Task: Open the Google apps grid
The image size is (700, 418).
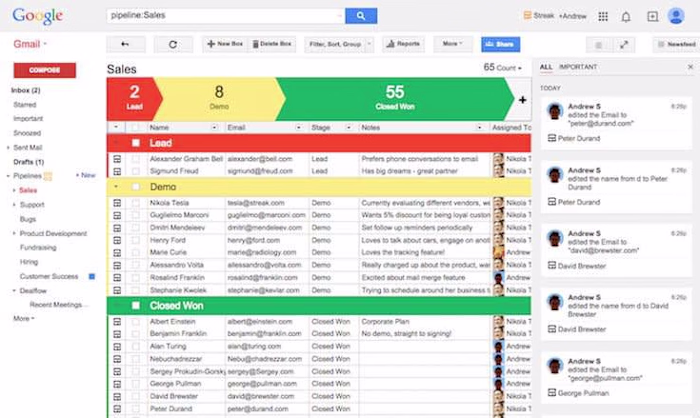Action: click(603, 17)
